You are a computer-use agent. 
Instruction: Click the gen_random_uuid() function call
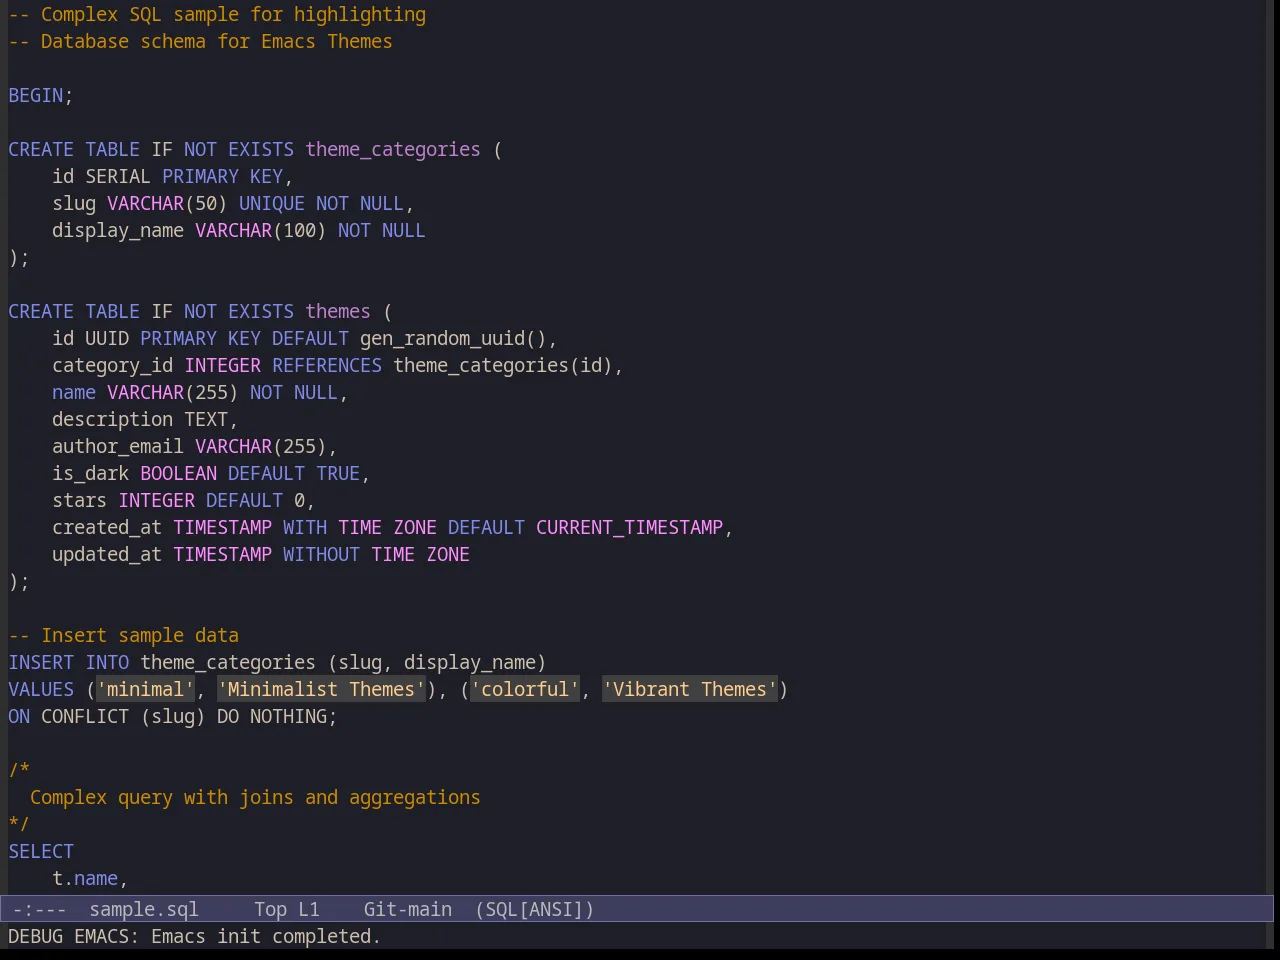(453, 338)
